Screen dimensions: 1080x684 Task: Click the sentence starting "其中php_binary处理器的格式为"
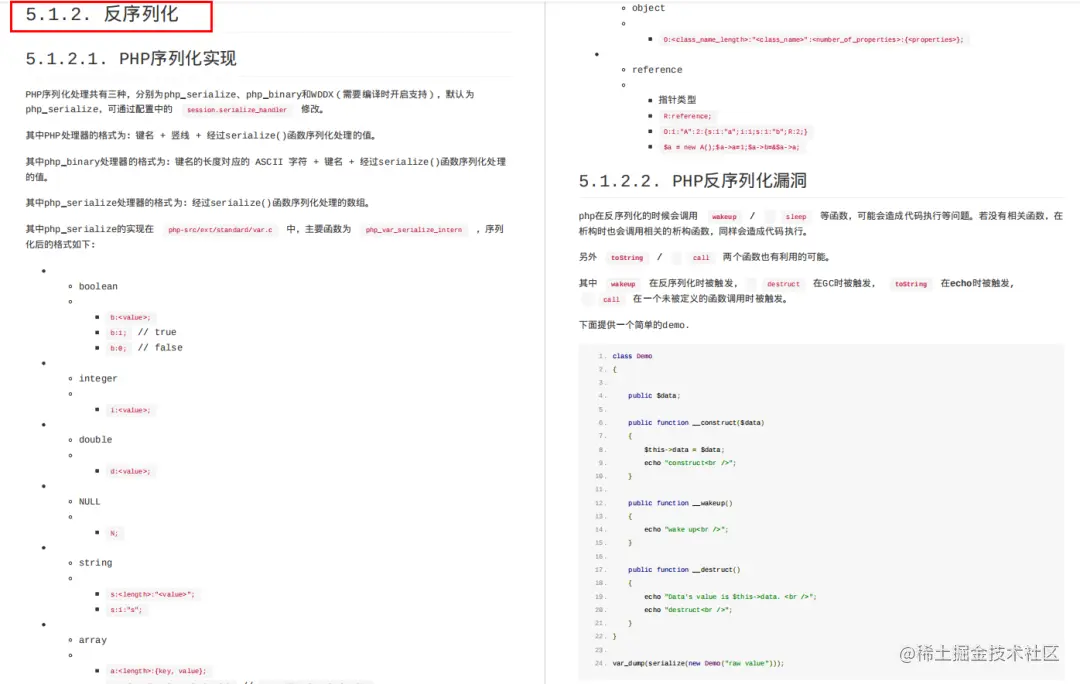[266, 169]
